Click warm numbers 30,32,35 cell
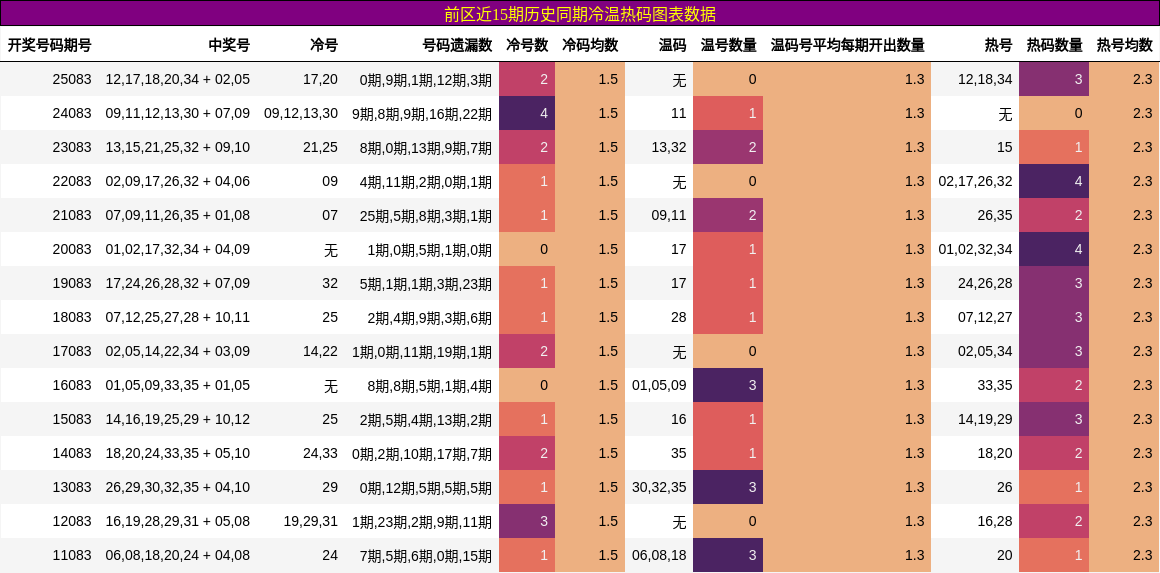The height and width of the screenshot is (573, 1160). point(659,487)
